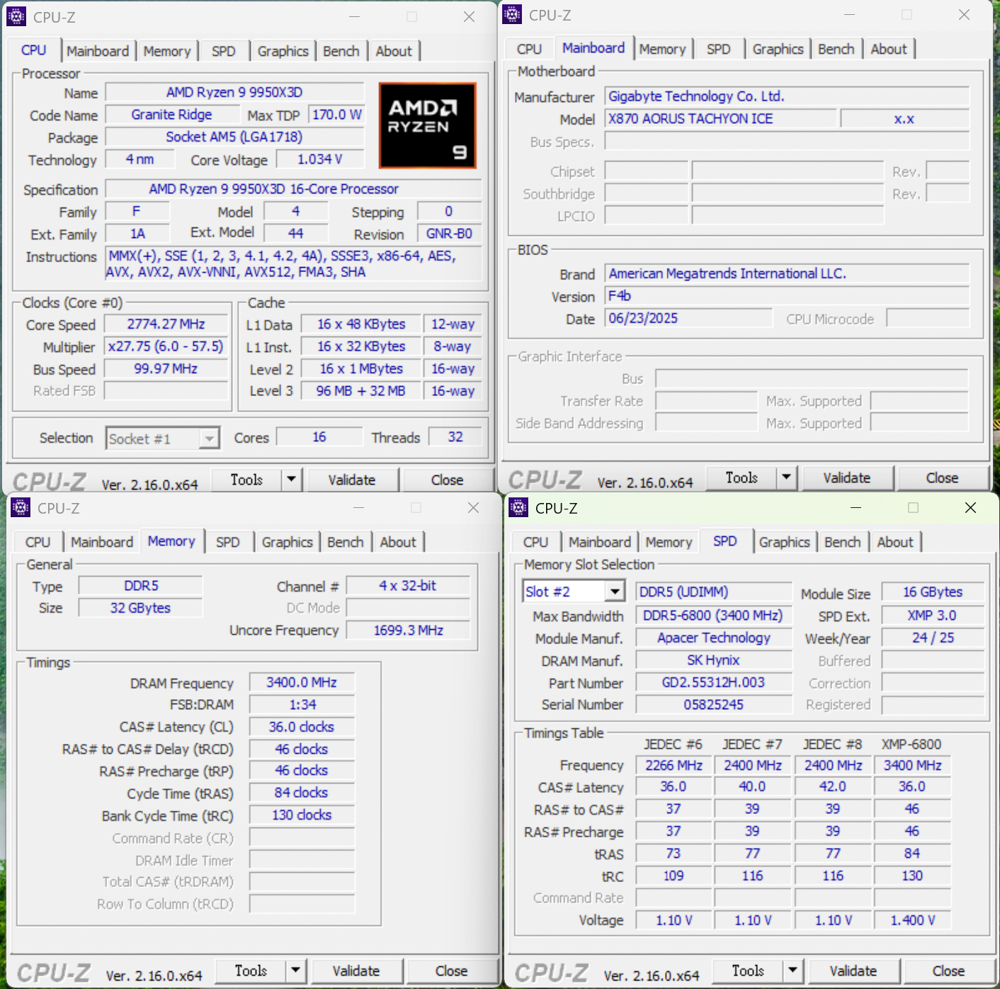The height and width of the screenshot is (989, 1000).
Task: Click the Max Bandwidth value "DDR5-6800 (3400 MHz)"
Action: click(714, 615)
